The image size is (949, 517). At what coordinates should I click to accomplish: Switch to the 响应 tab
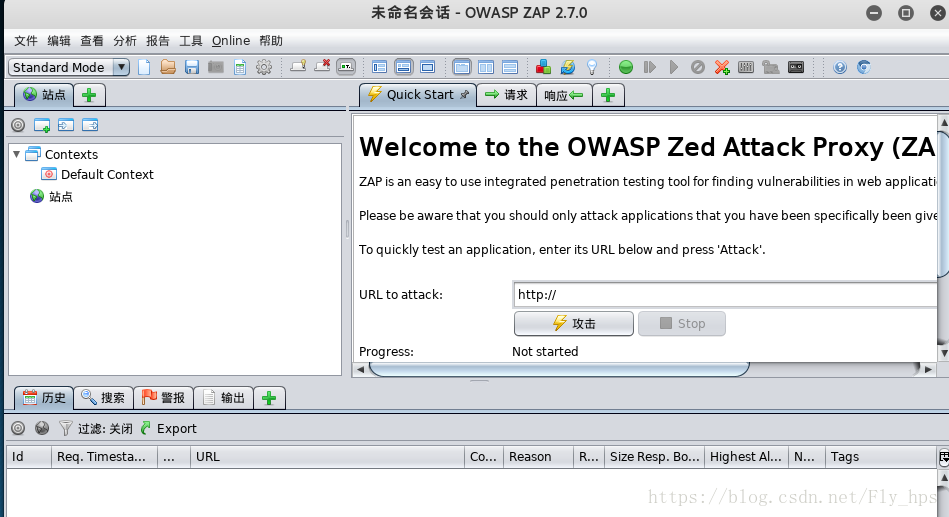tap(563, 95)
